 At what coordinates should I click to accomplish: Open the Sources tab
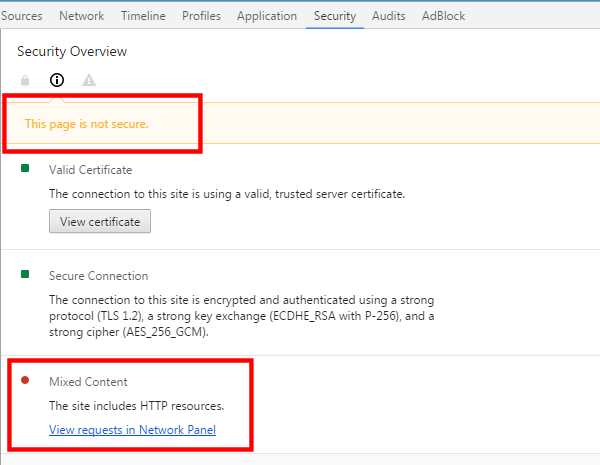pos(24,16)
